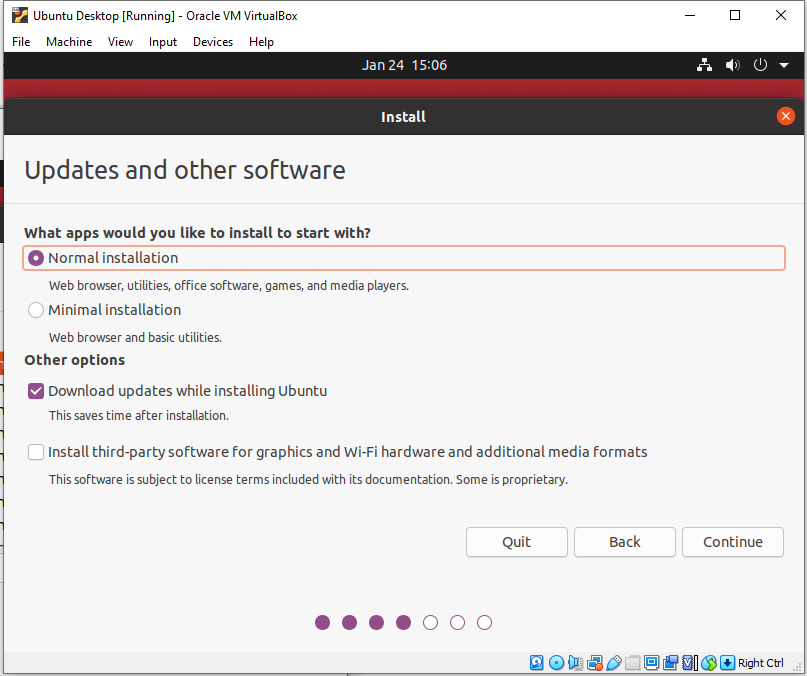Open the Devices menu
The width and height of the screenshot is (807, 676).
[x=213, y=42]
